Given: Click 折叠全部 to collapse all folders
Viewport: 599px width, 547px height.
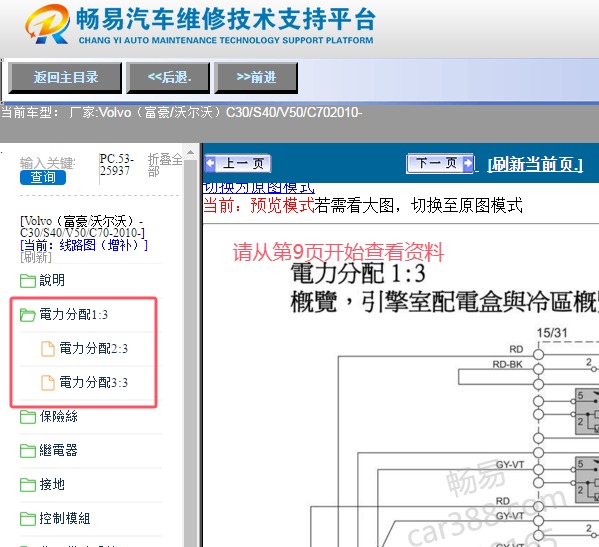Looking at the screenshot, I should tap(165, 165).
